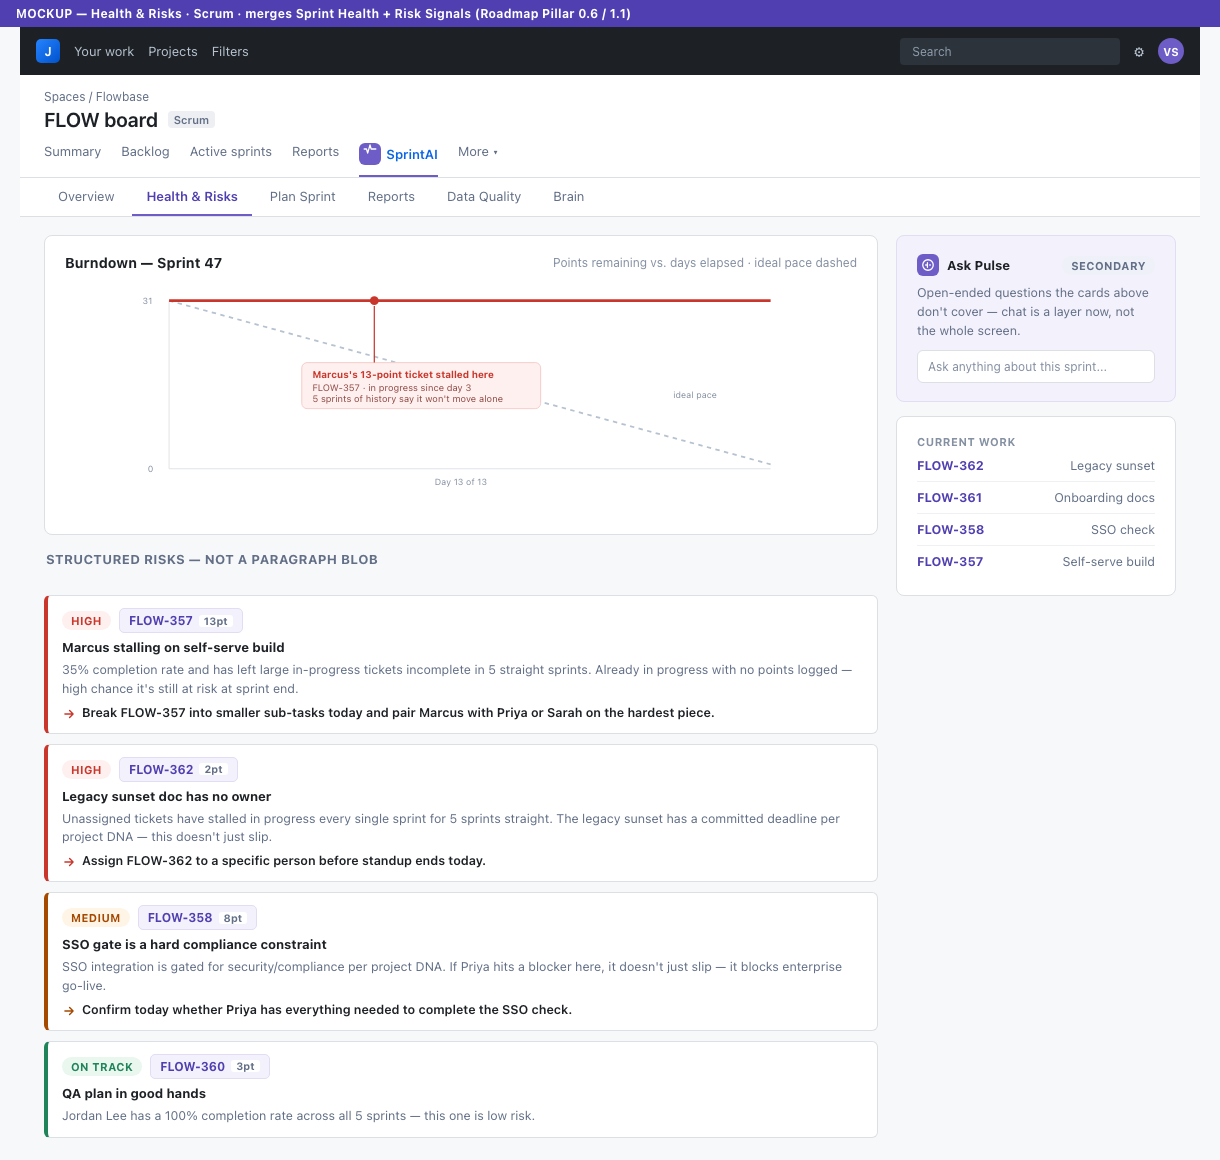Click the SprintAI pulse icon
Image resolution: width=1220 pixels, height=1160 pixels.
coord(370,153)
